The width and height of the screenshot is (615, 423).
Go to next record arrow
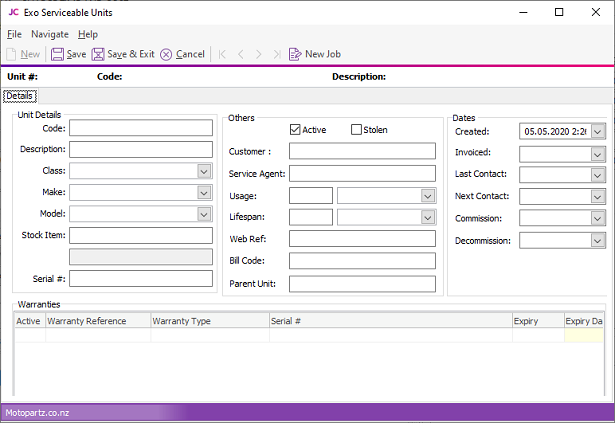click(x=258, y=54)
